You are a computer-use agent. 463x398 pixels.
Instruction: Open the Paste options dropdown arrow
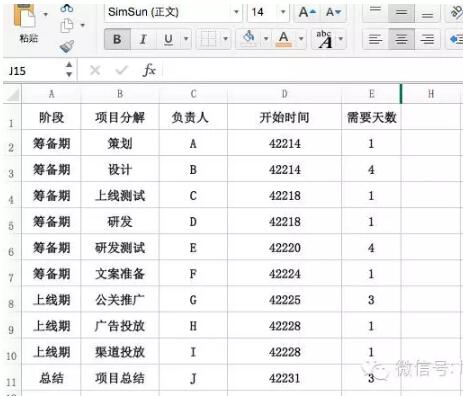pos(46,14)
